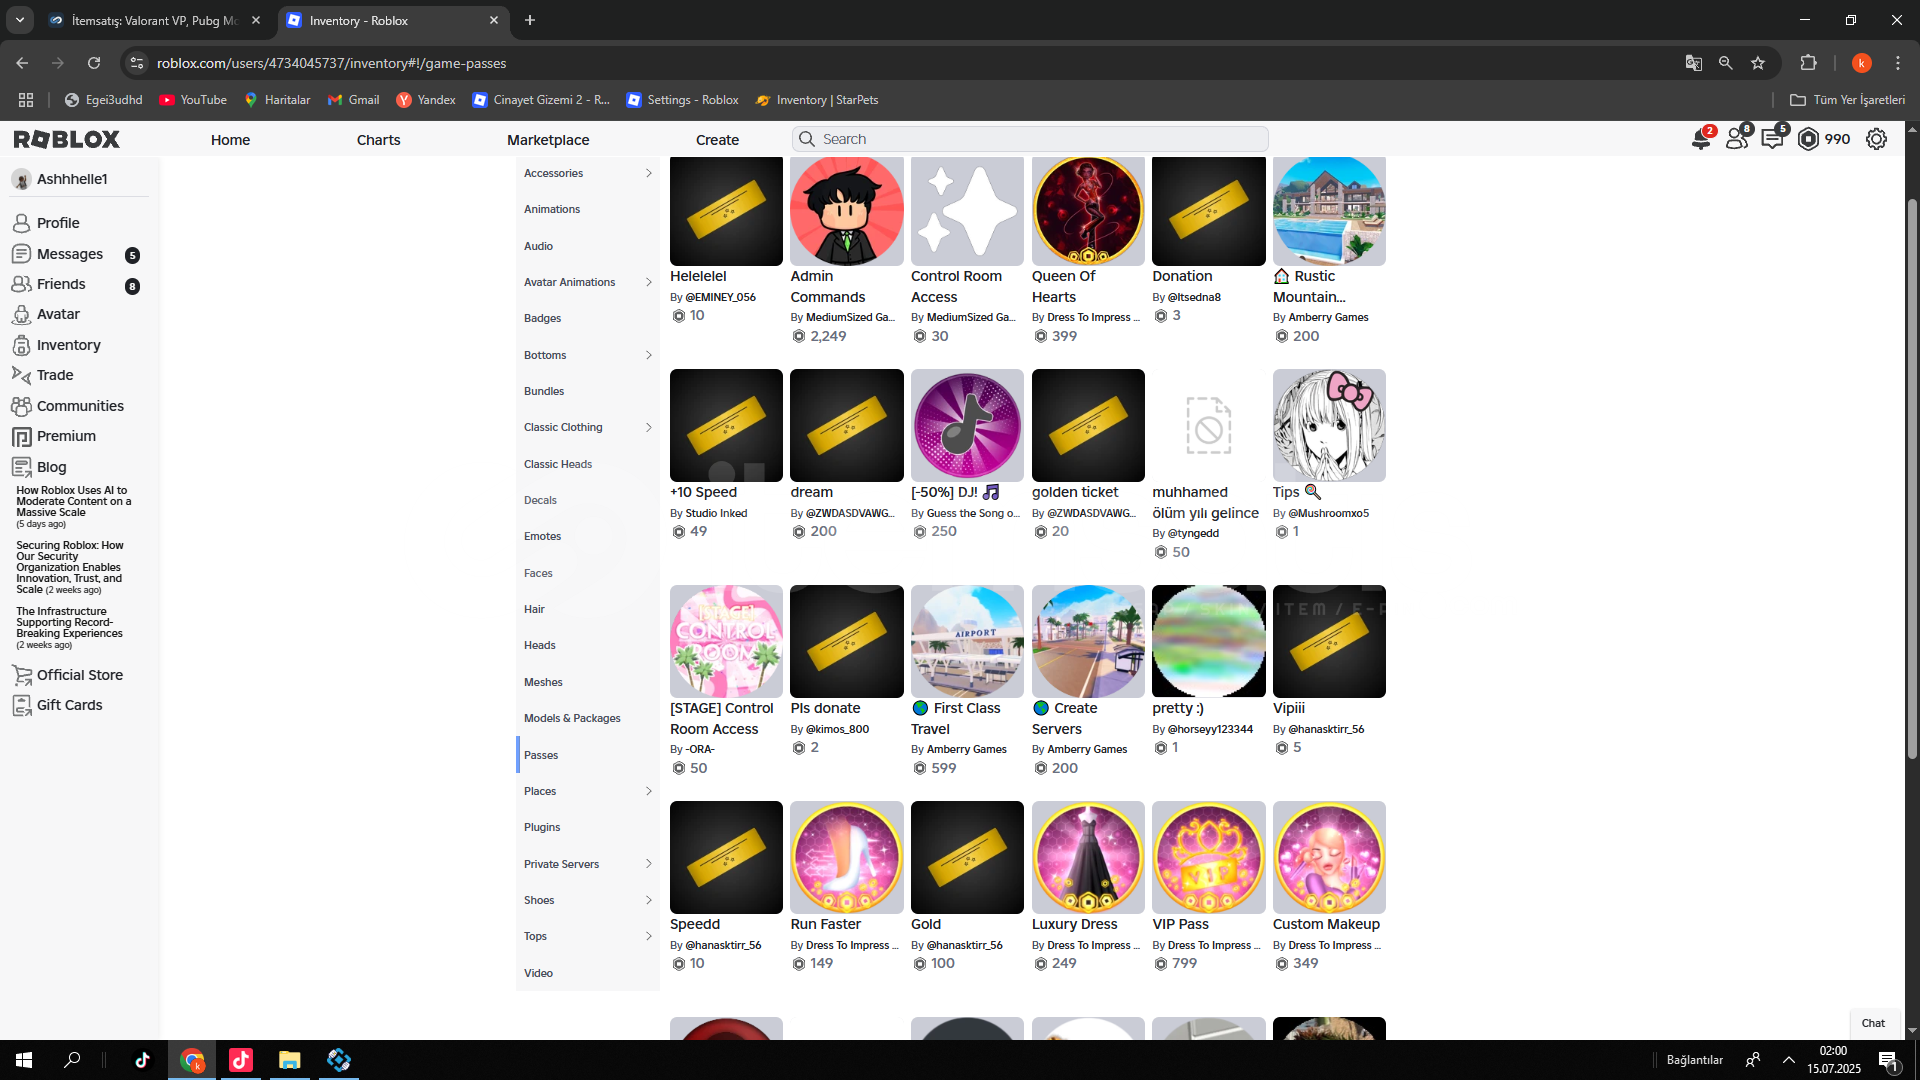Expand the Avatar Animations category
Viewport: 1920px width, 1080px height.
click(x=649, y=282)
